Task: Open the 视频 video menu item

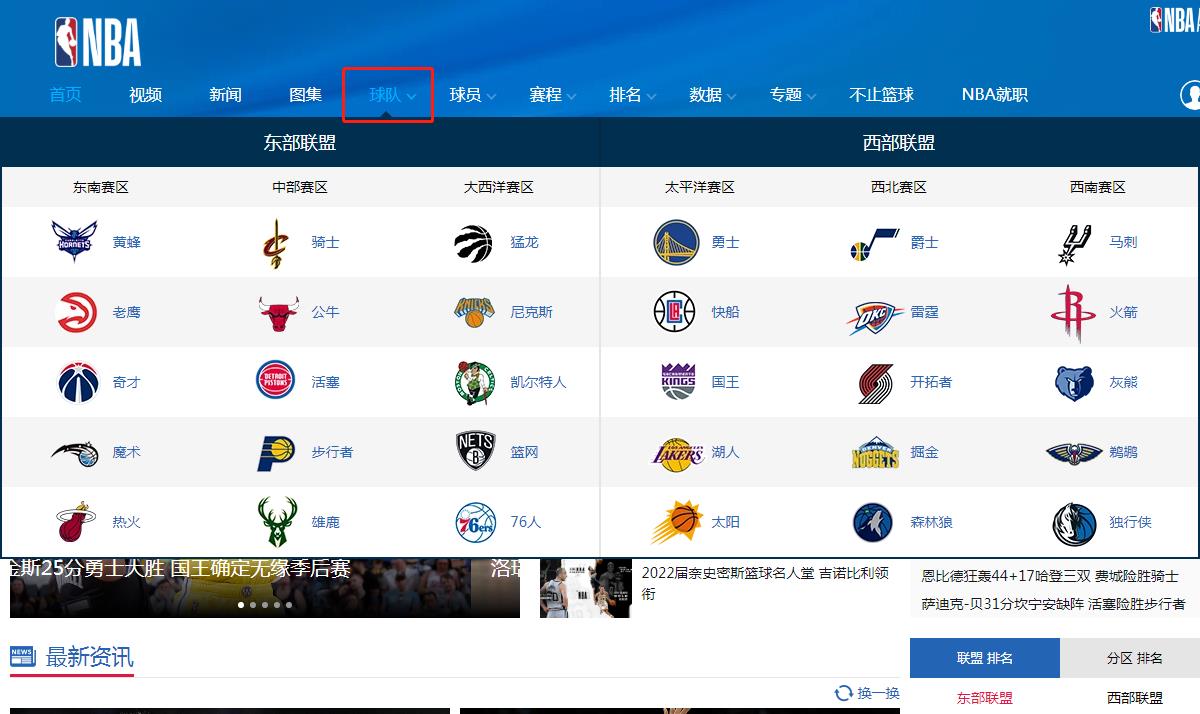Action: point(146,95)
